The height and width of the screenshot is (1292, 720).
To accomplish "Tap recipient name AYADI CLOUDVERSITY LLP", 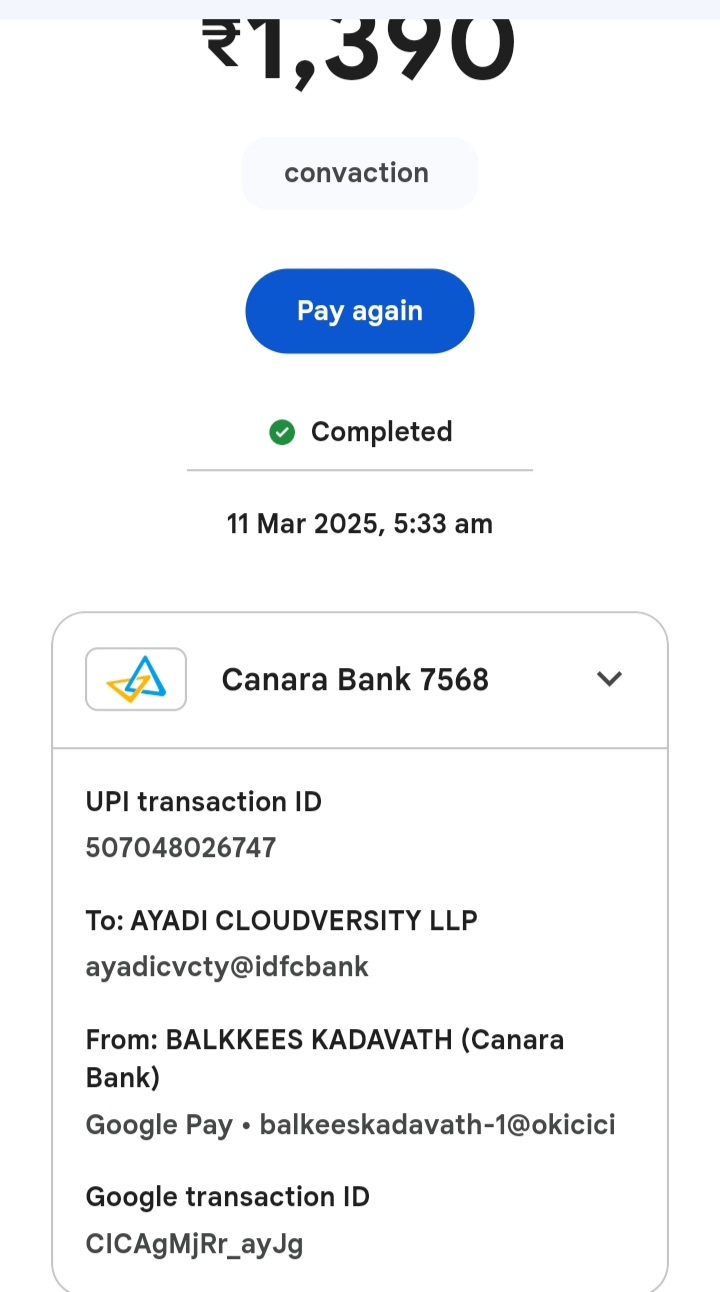I will (304, 920).
